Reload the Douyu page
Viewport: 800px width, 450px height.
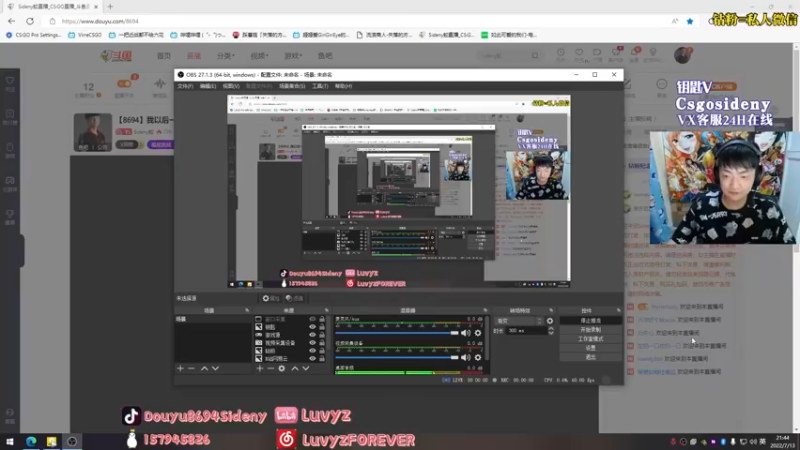(x=30, y=21)
